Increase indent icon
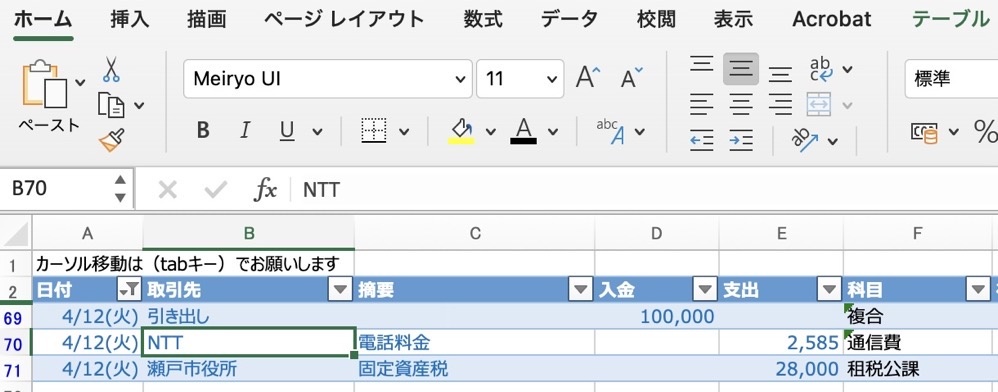This screenshot has height=392, width=998. (x=741, y=140)
